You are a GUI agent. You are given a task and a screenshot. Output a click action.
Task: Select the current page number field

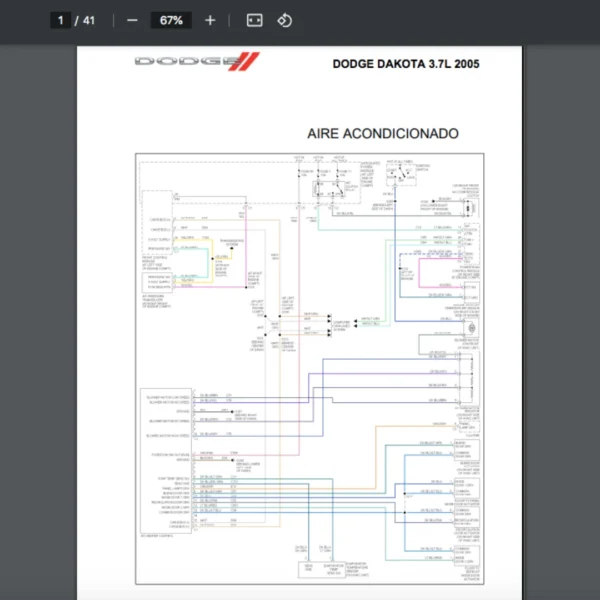point(61,20)
